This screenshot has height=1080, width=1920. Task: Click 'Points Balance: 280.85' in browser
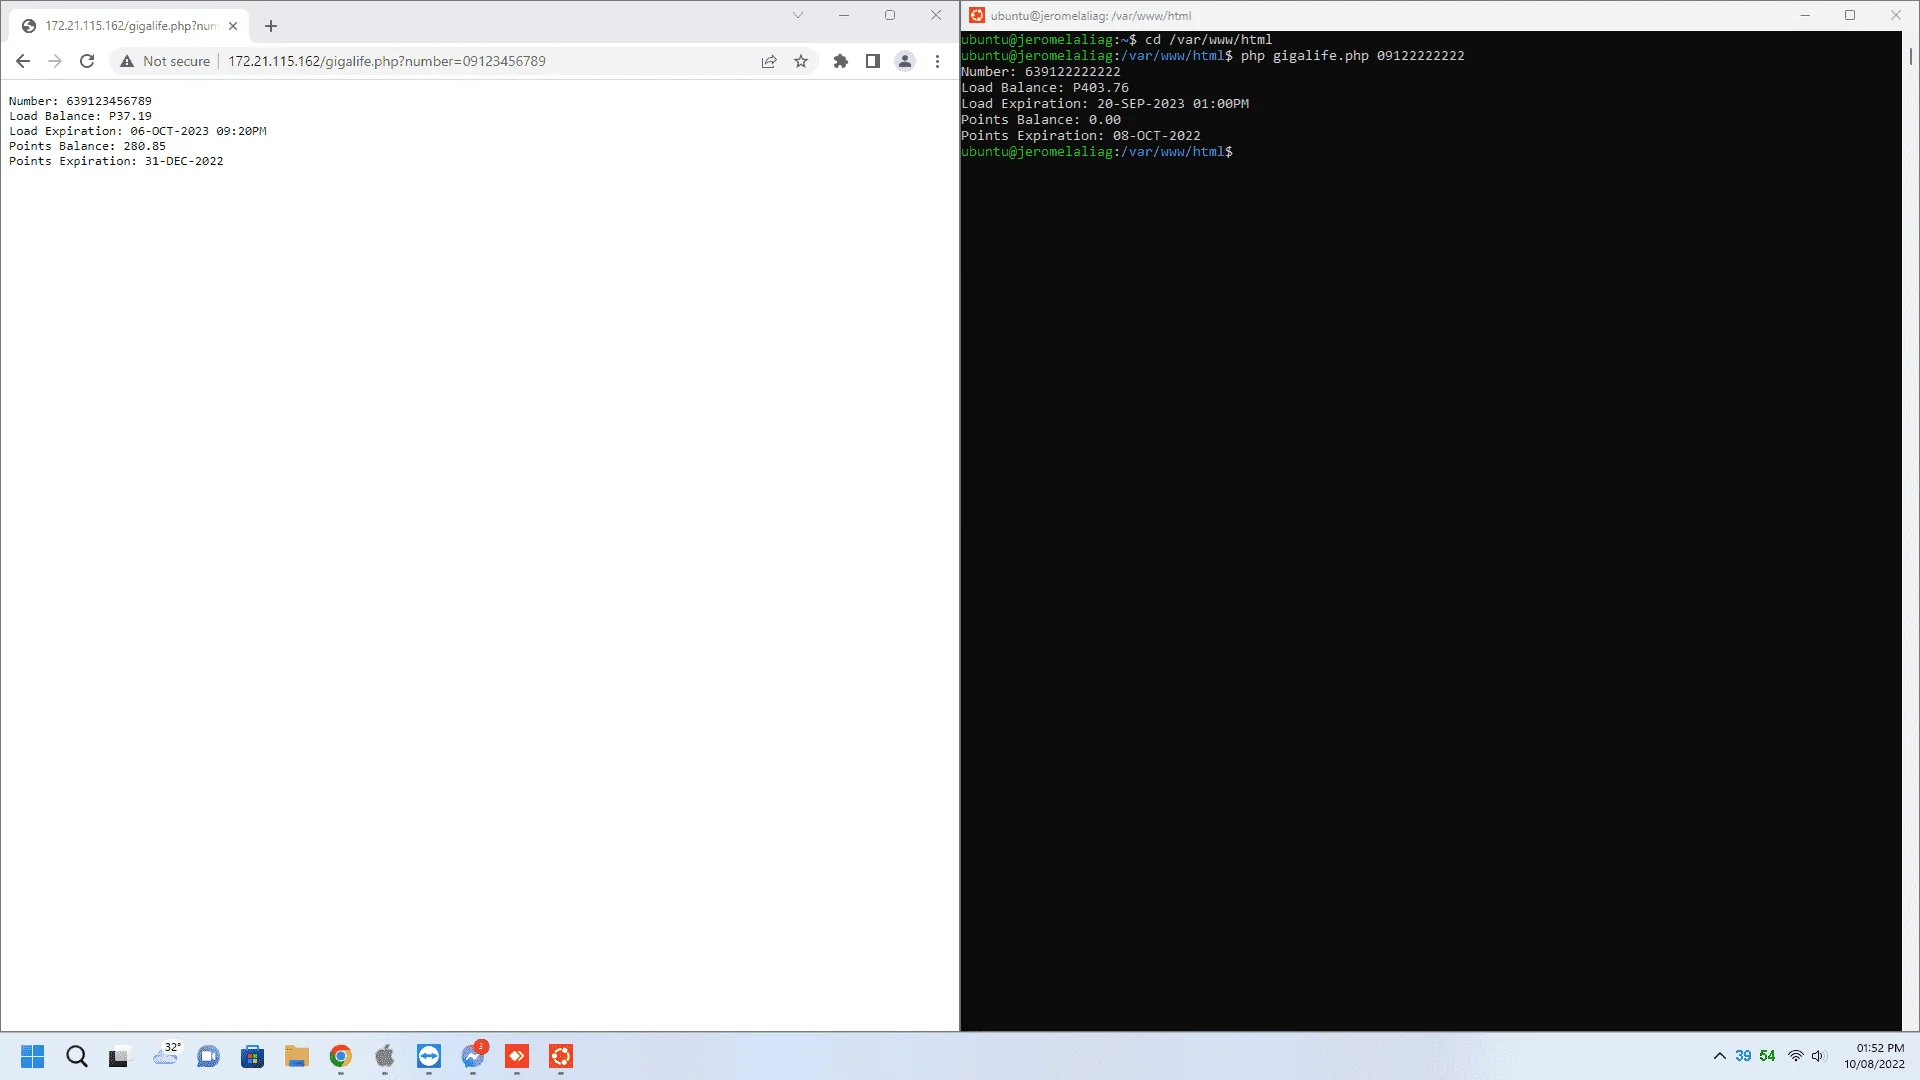(x=87, y=146)
